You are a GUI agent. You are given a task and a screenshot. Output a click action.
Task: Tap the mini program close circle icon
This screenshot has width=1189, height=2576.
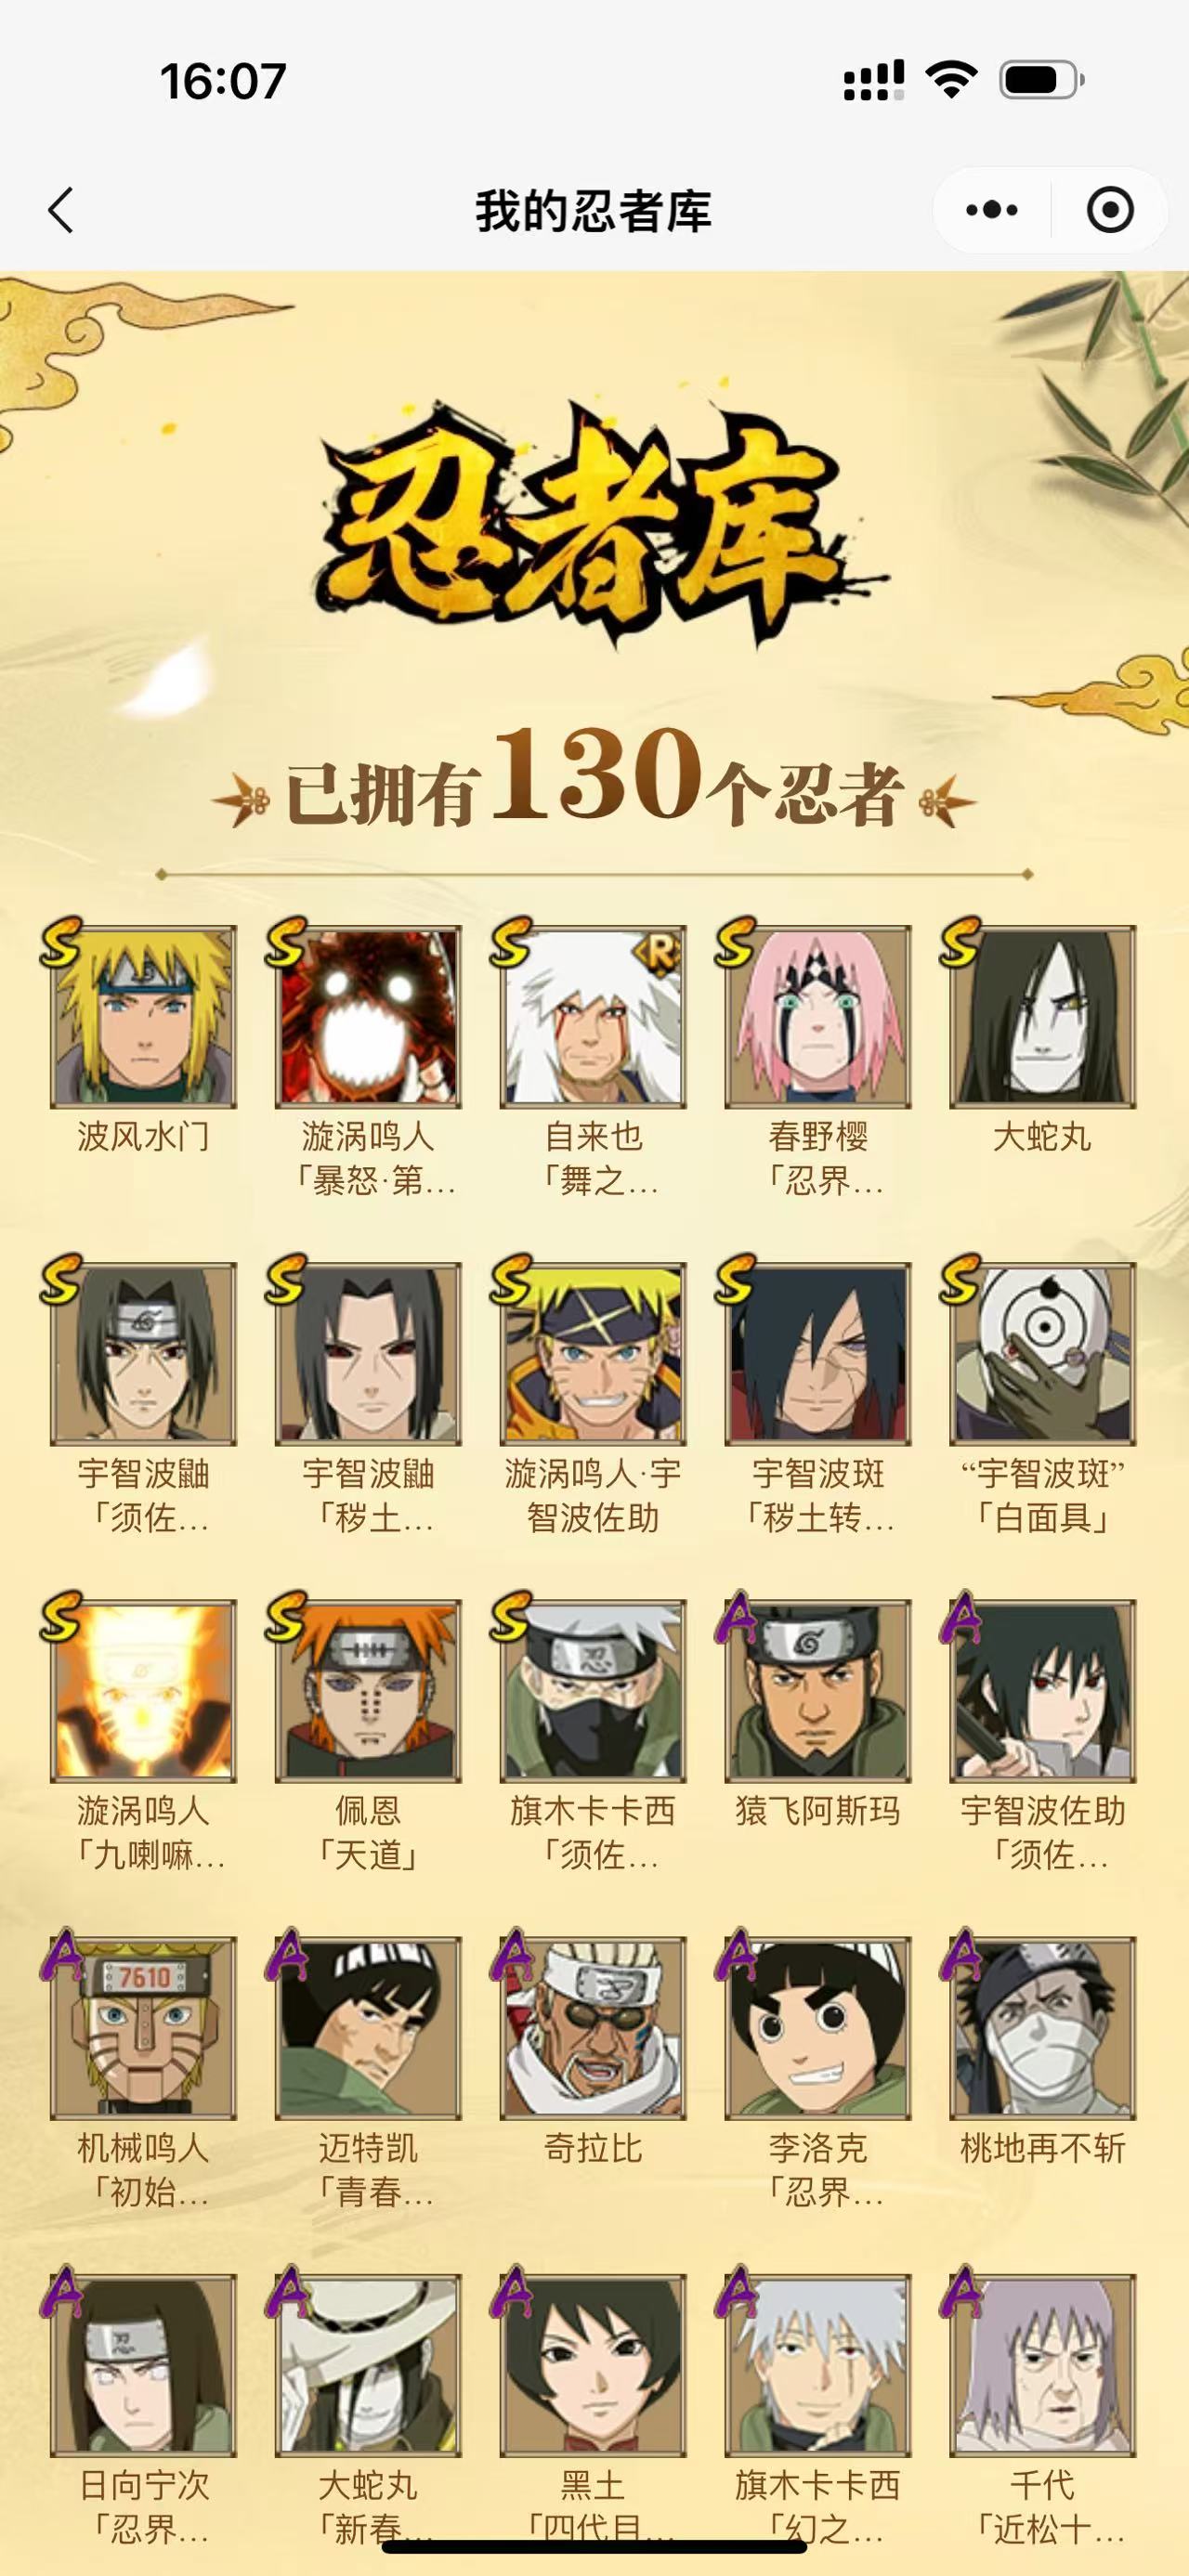pyautogui.click(x=1110, y=210)
